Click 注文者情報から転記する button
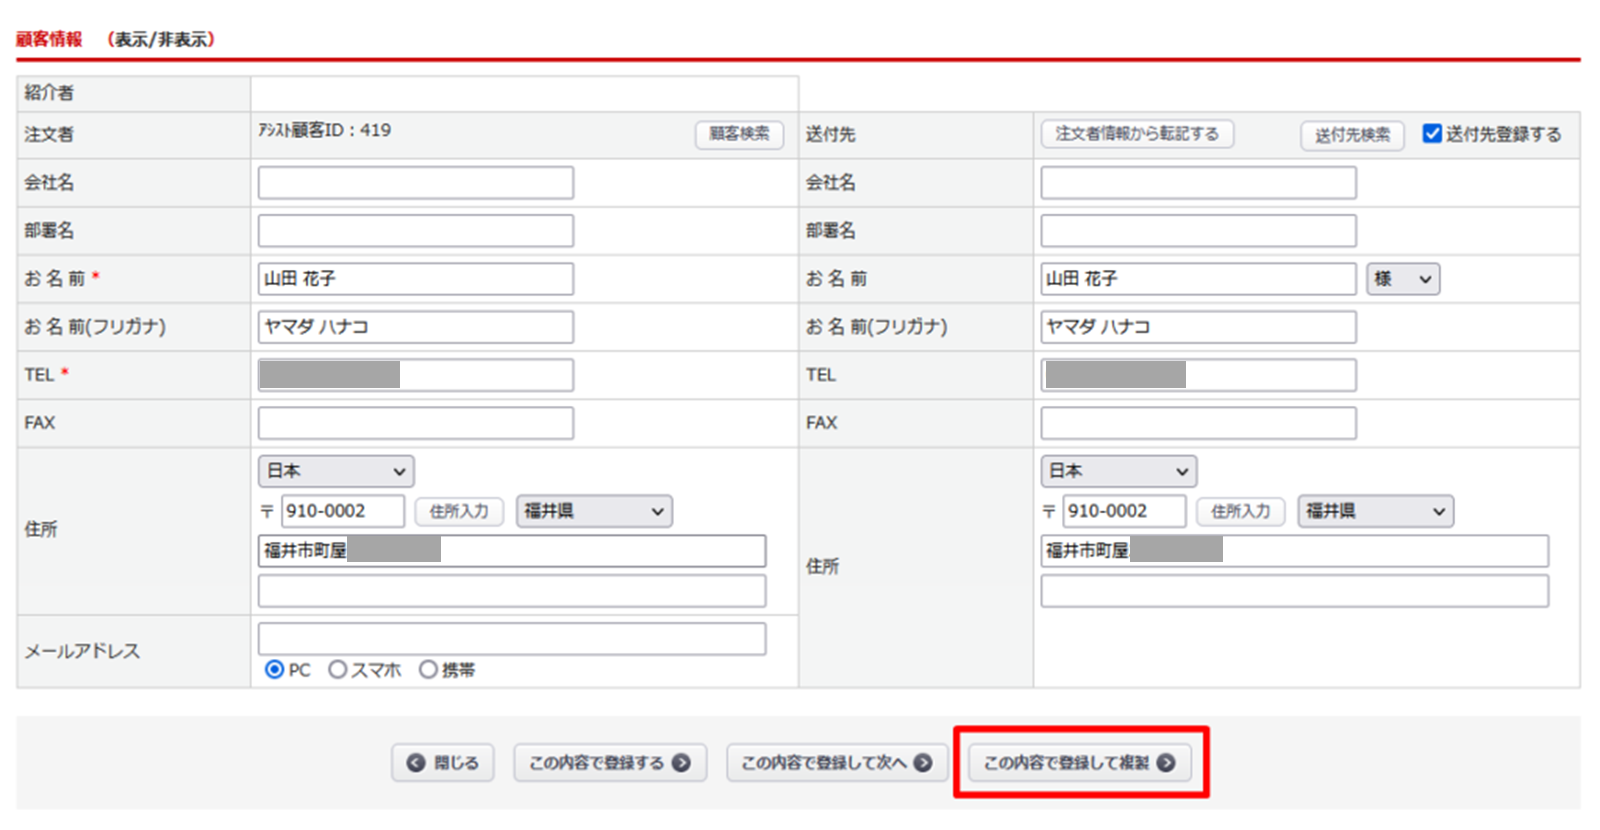1600x830 pixels. (1137, 134)
